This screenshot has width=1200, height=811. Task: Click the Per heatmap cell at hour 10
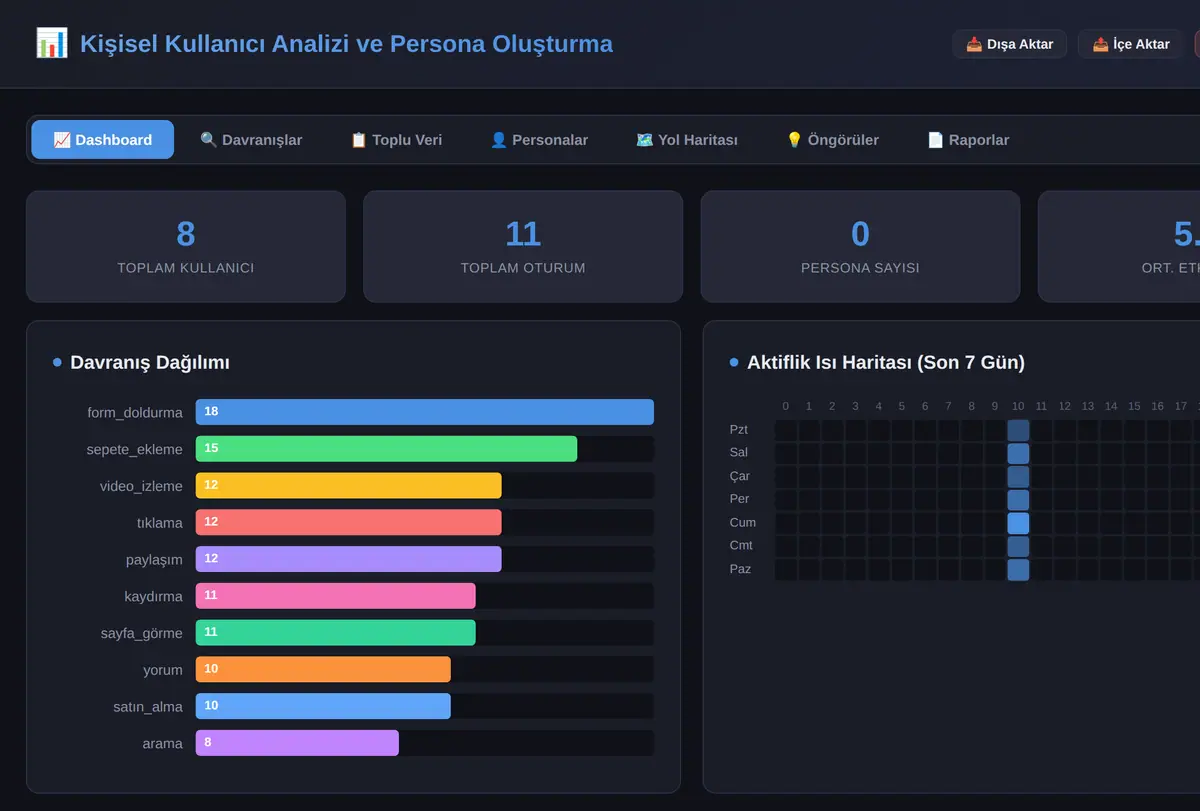point(1018,500)
